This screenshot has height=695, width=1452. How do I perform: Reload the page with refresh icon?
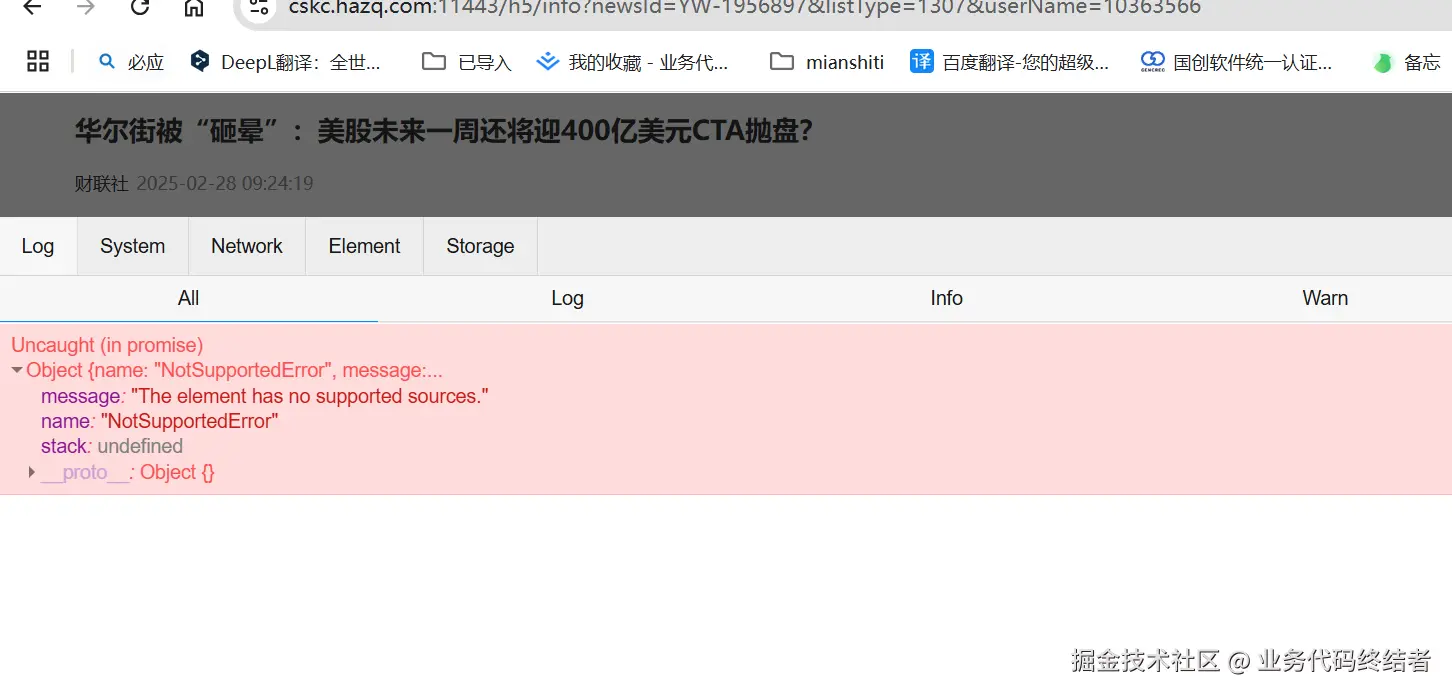coord(140,8)
